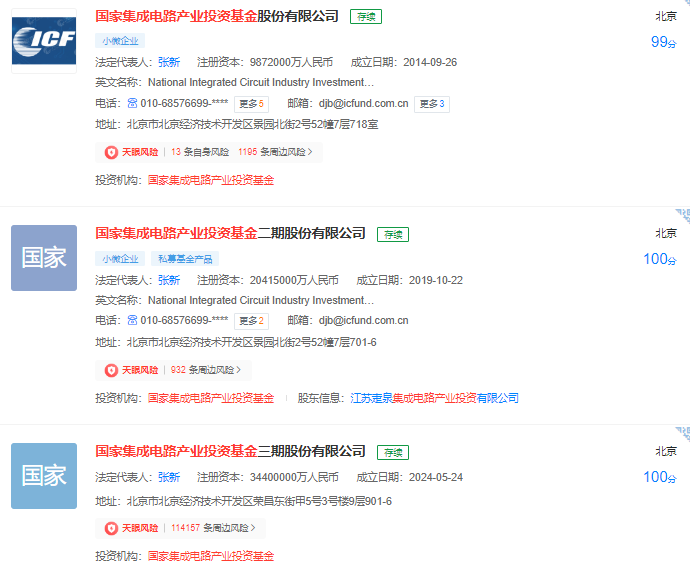The width and height of the screenshot is (690, 574).
Task: Click address ending 7层701-6
Action: [x=252, y=342]
